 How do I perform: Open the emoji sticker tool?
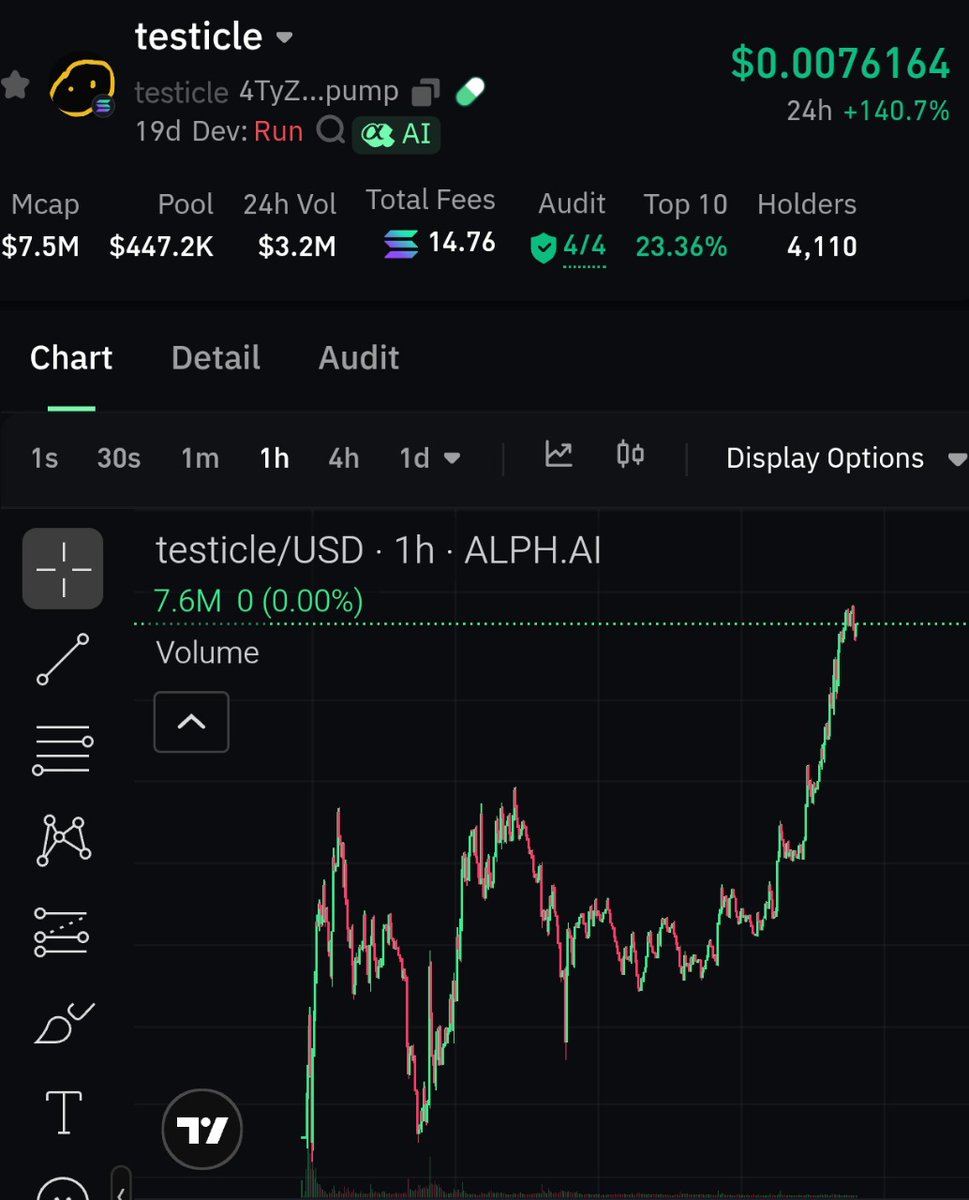coord(63,1187)
